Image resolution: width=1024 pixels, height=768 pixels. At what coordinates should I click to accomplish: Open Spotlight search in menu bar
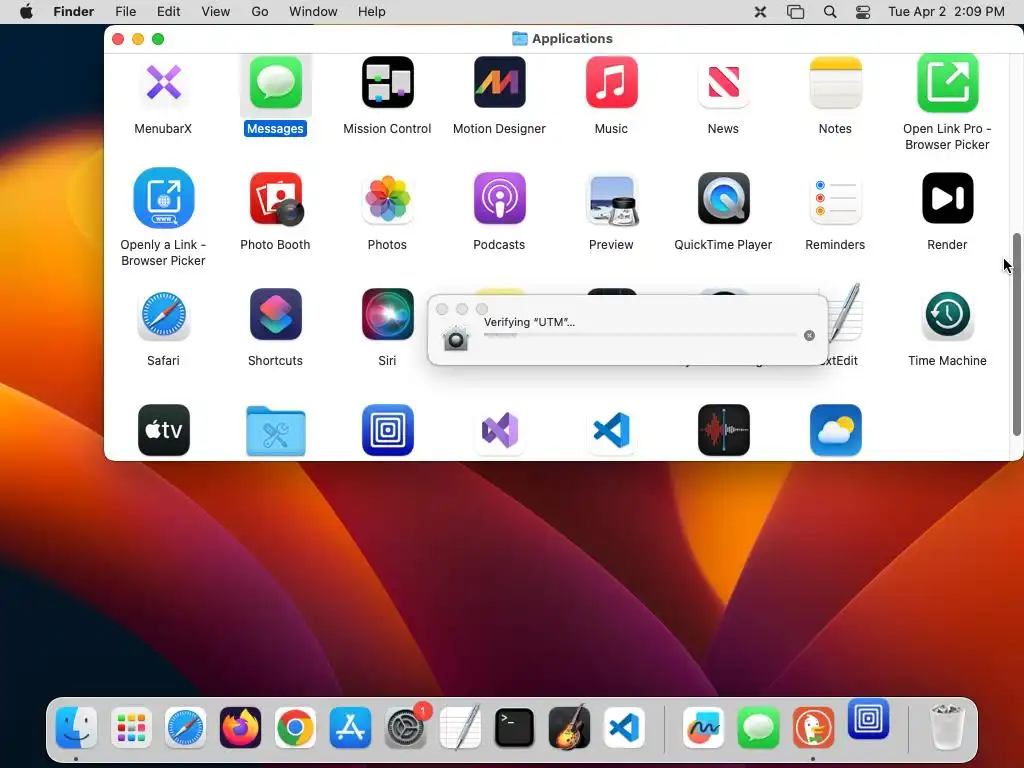[830, 12]
